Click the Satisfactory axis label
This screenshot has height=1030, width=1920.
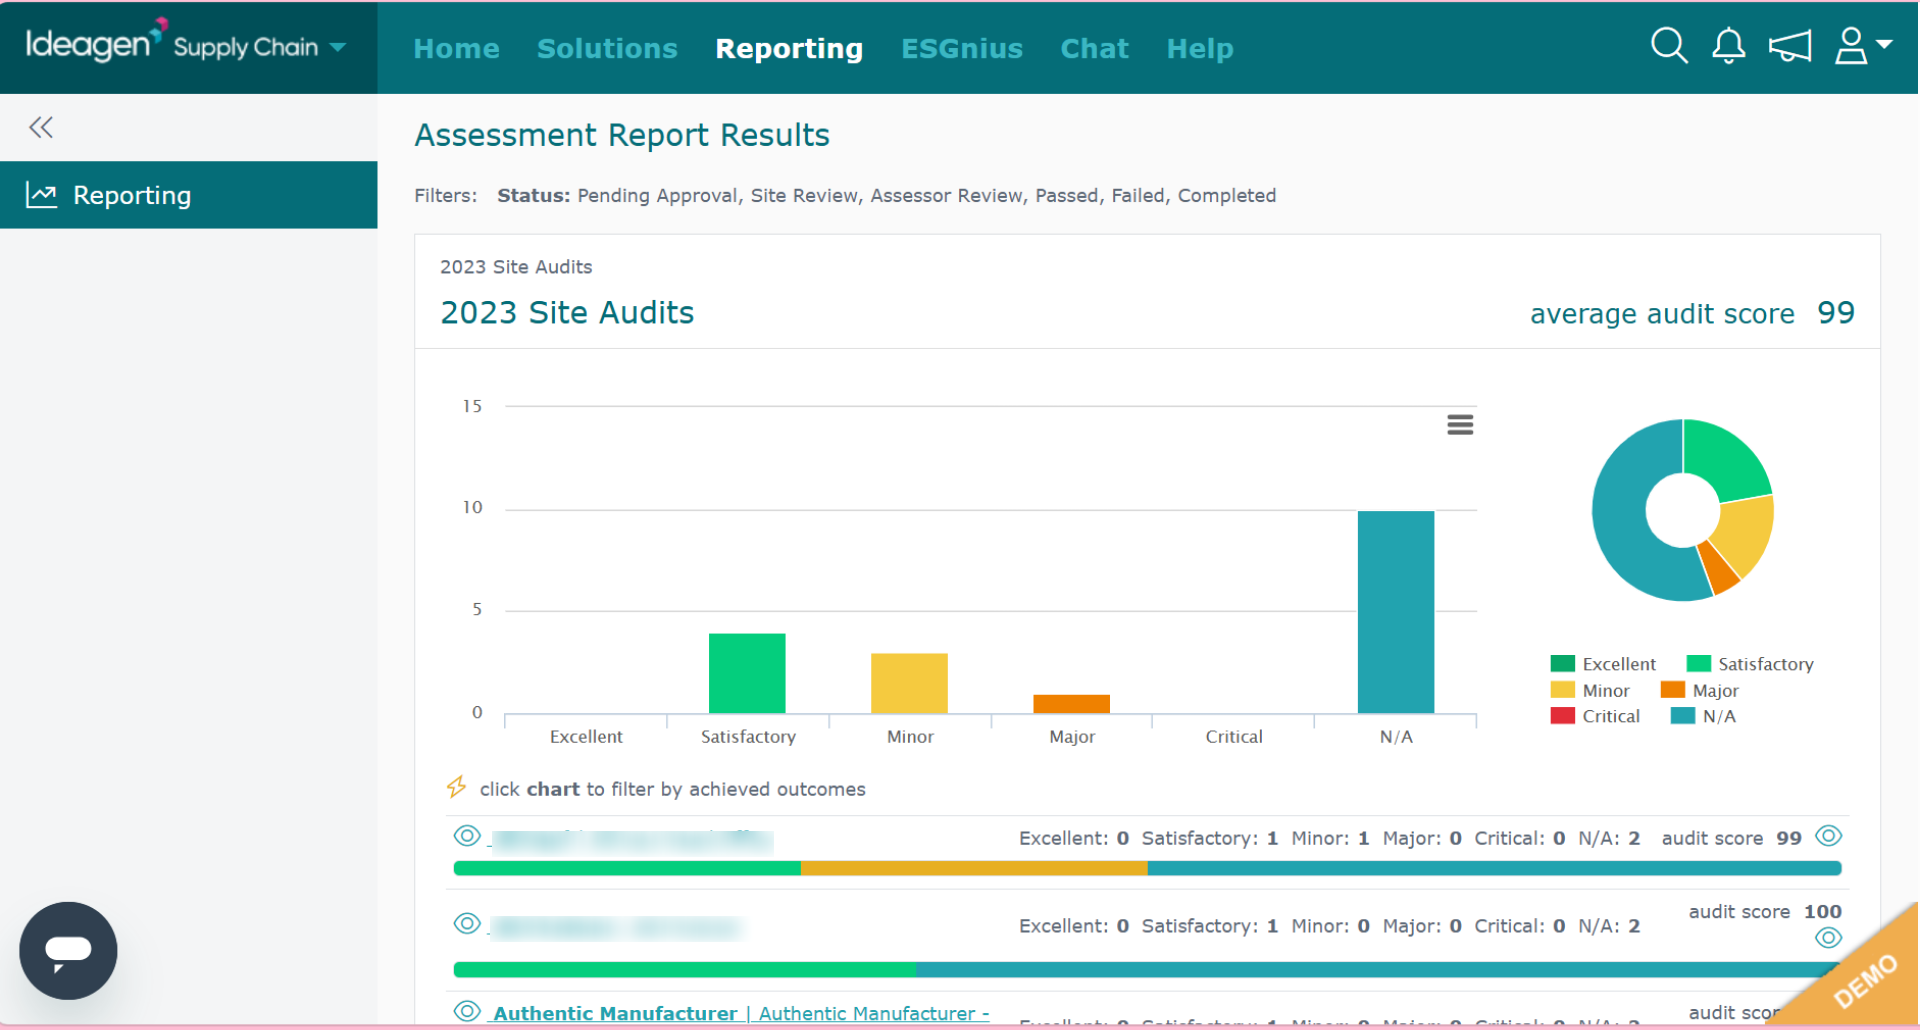tap(748, 737)
